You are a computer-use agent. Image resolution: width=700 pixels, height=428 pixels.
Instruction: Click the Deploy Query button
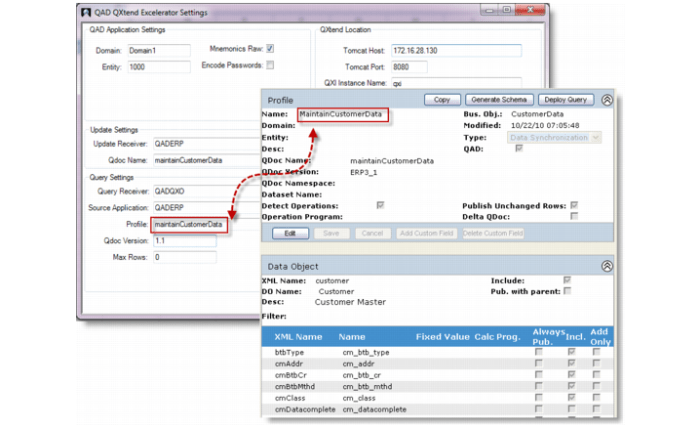[x=566, y=100]
